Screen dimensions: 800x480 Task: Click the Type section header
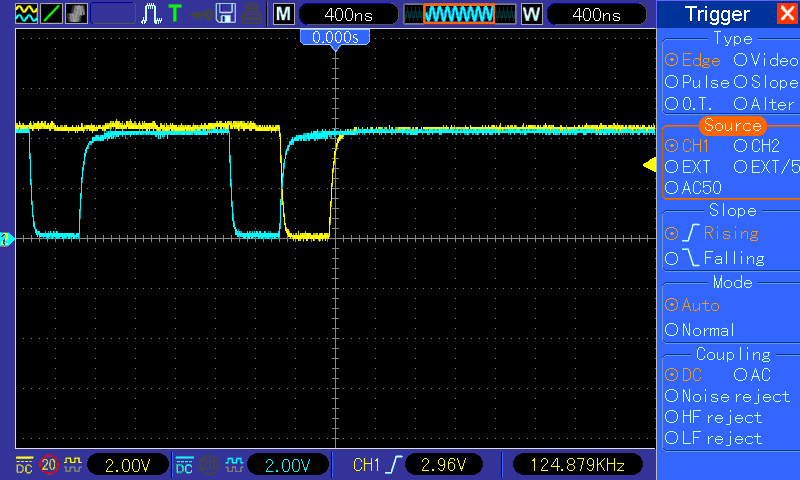733,39
